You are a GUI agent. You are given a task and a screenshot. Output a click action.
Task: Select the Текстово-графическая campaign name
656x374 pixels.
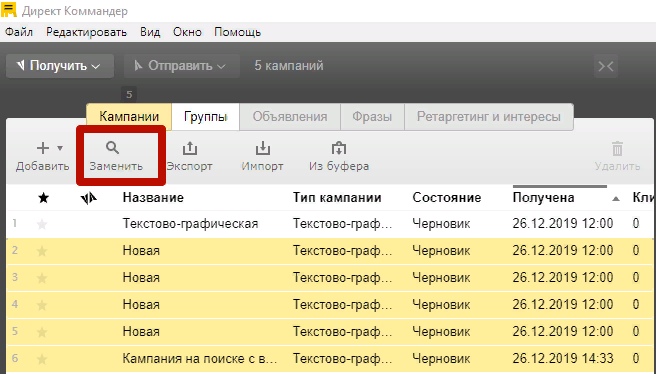(x=190, y=224)
